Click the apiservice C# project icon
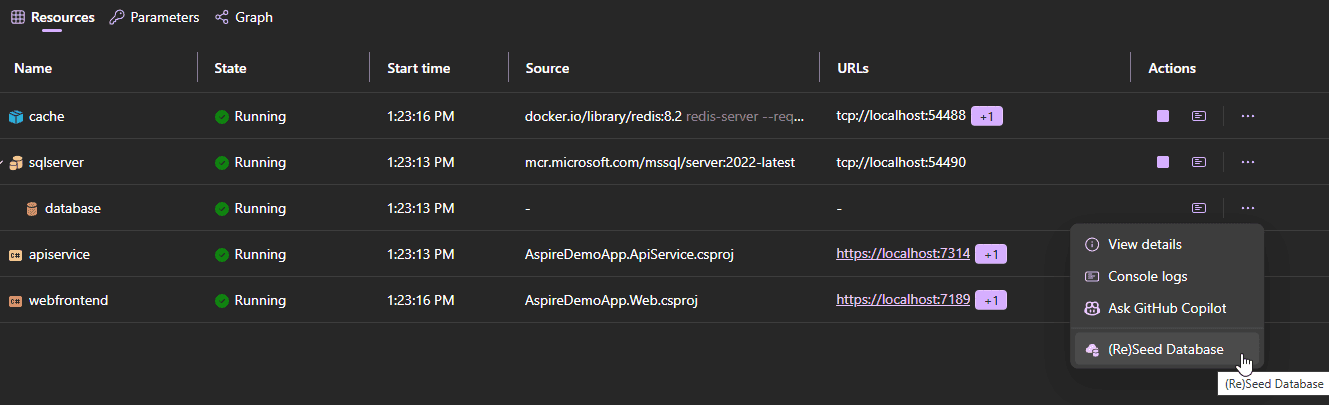The image size is (1329, 405). [15, 255]
